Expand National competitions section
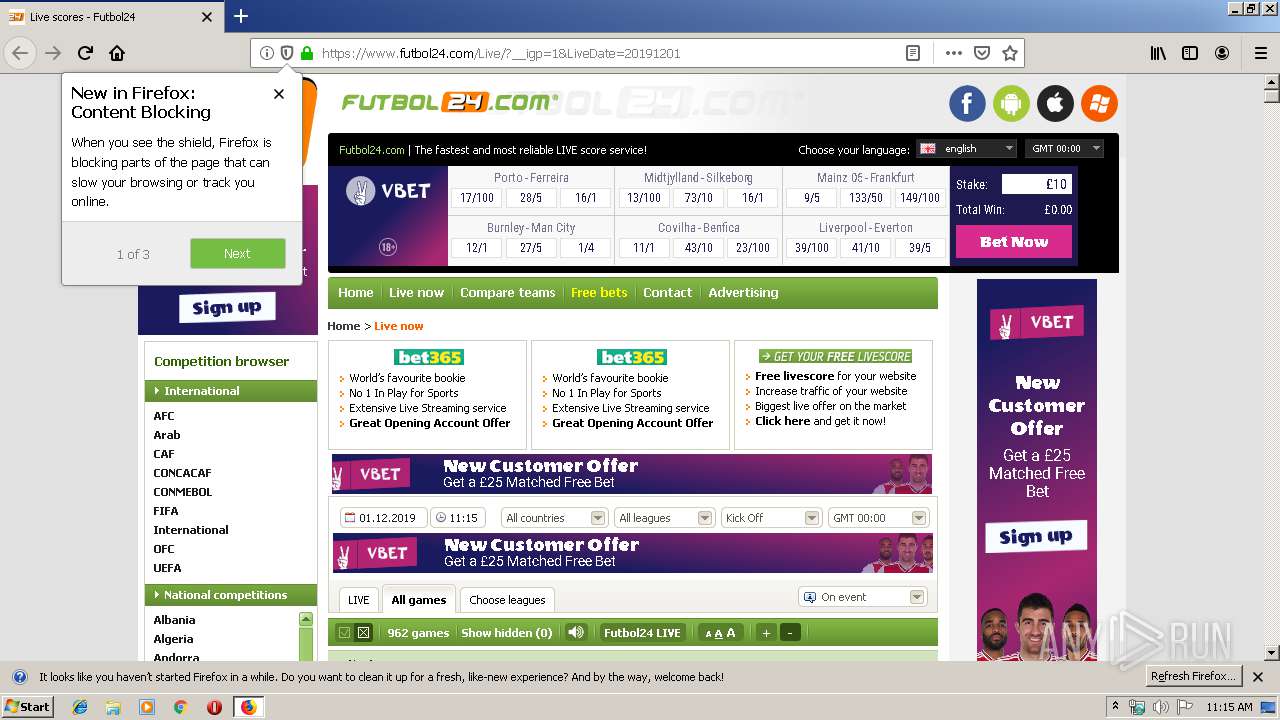Image resolution: width=1280 pixels, height=720 pixels. [x=231, y=595]
